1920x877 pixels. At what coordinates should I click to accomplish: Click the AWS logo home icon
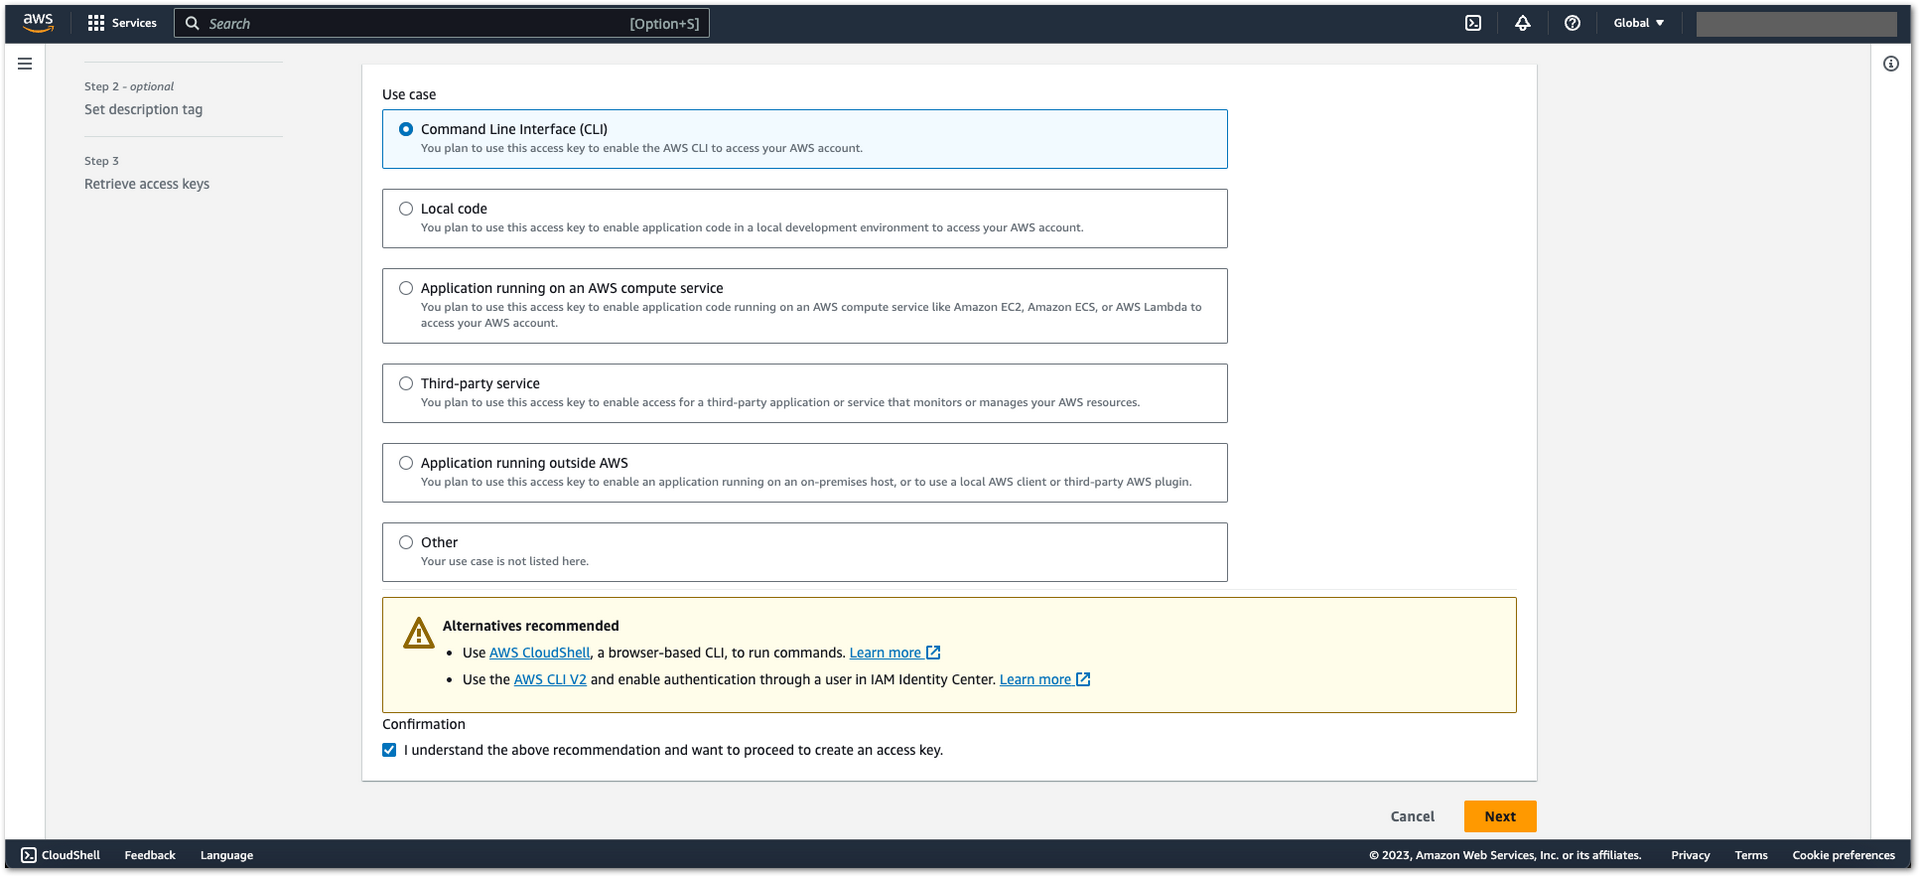coord(38,23)
